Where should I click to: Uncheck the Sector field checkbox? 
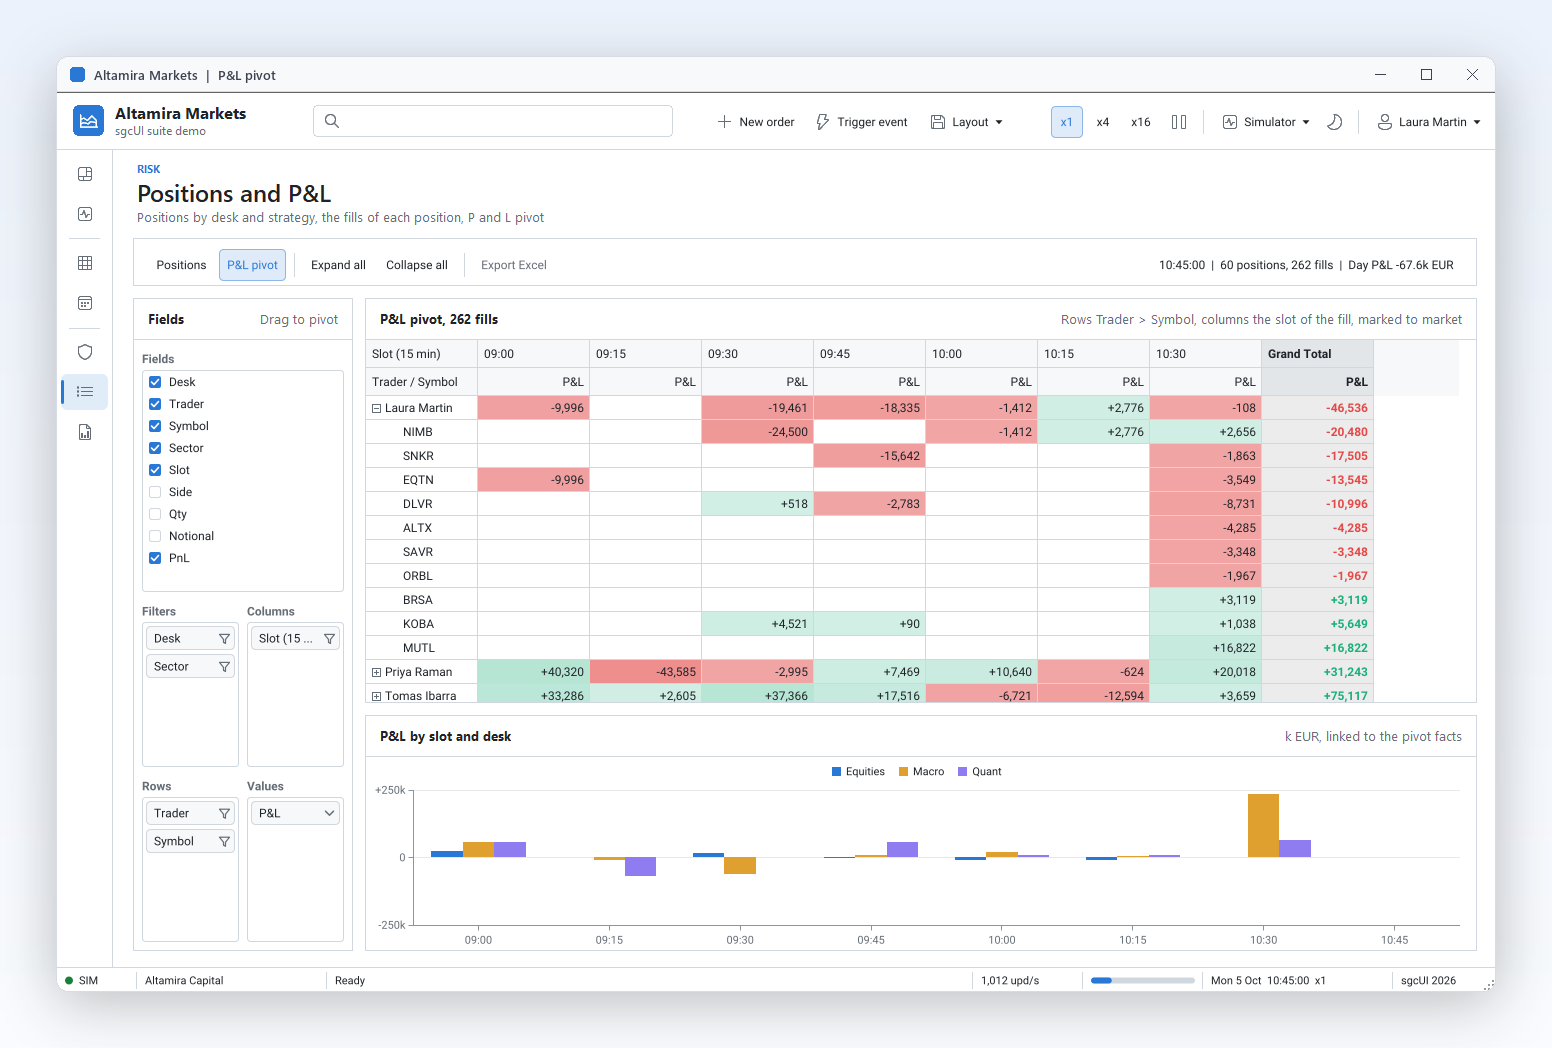pos(155,448)
